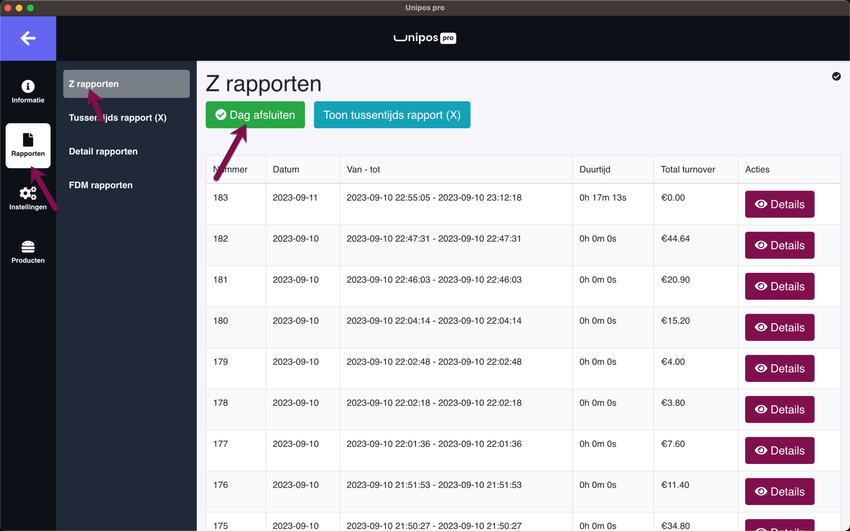Open the Producten burger icon
The height and width of the screenshot is (531, 850).
(28, 252)
